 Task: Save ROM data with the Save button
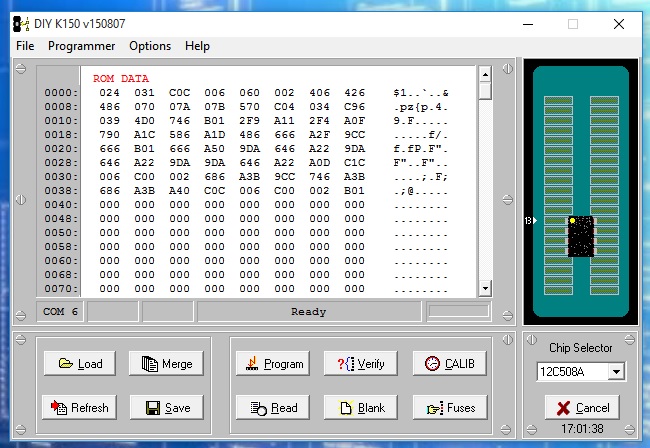click(167, 408)
